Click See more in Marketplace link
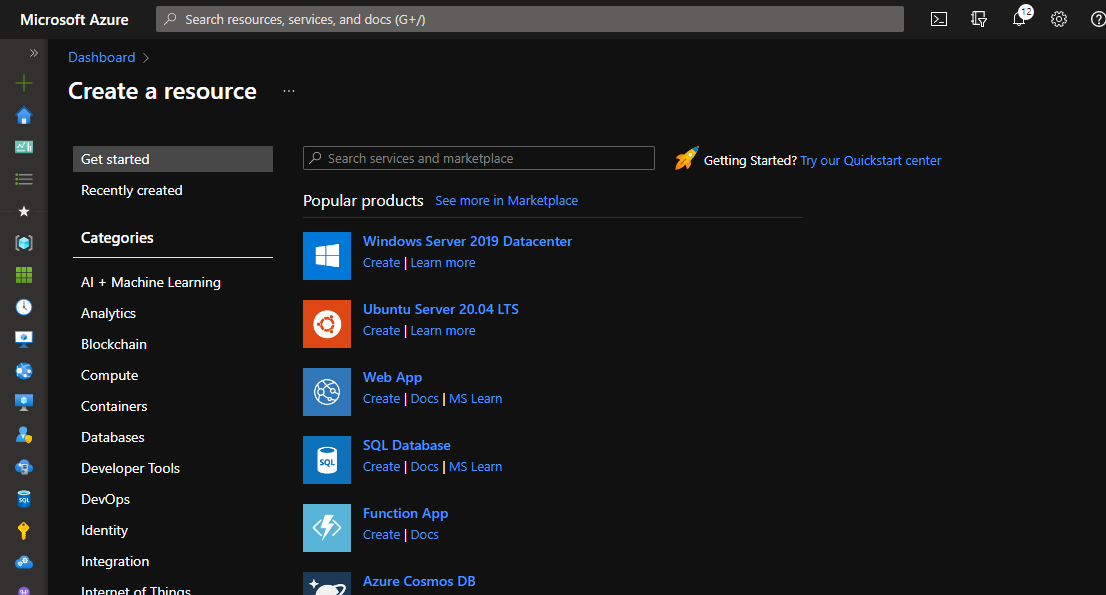The width and height of the screenshot is (1106, 595). point(506,201)
